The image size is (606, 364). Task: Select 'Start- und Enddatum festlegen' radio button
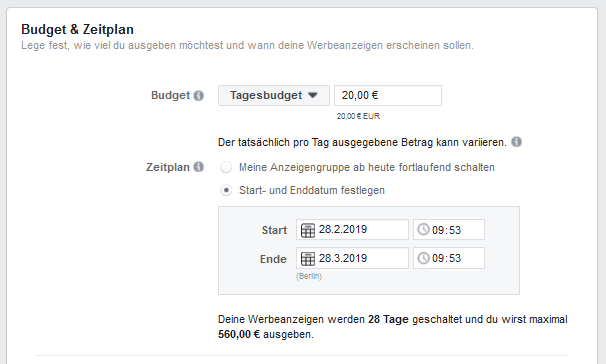click(x=226, y=190)
